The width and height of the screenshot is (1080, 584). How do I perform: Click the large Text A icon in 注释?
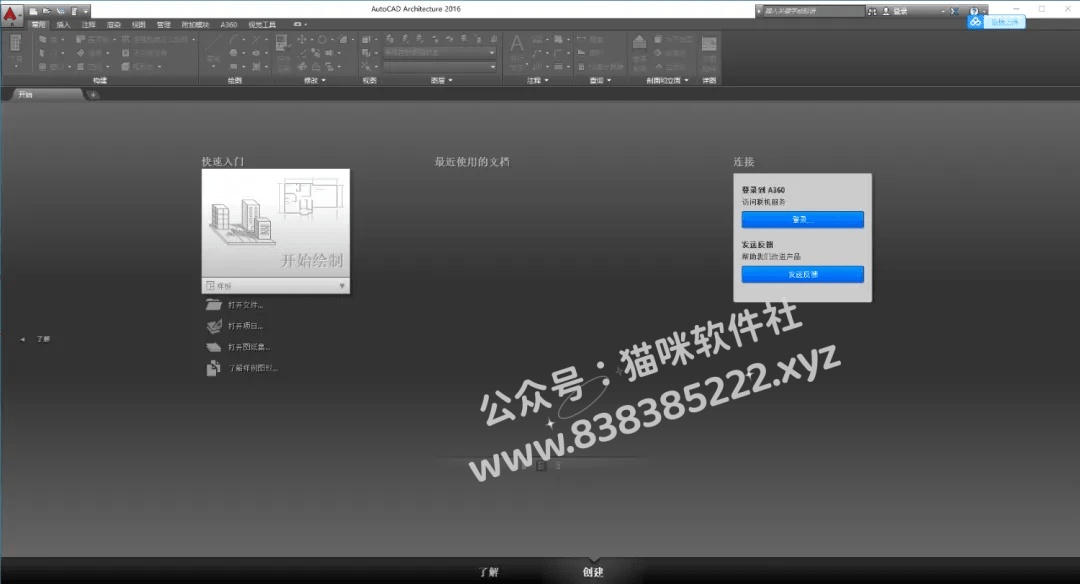517,45
